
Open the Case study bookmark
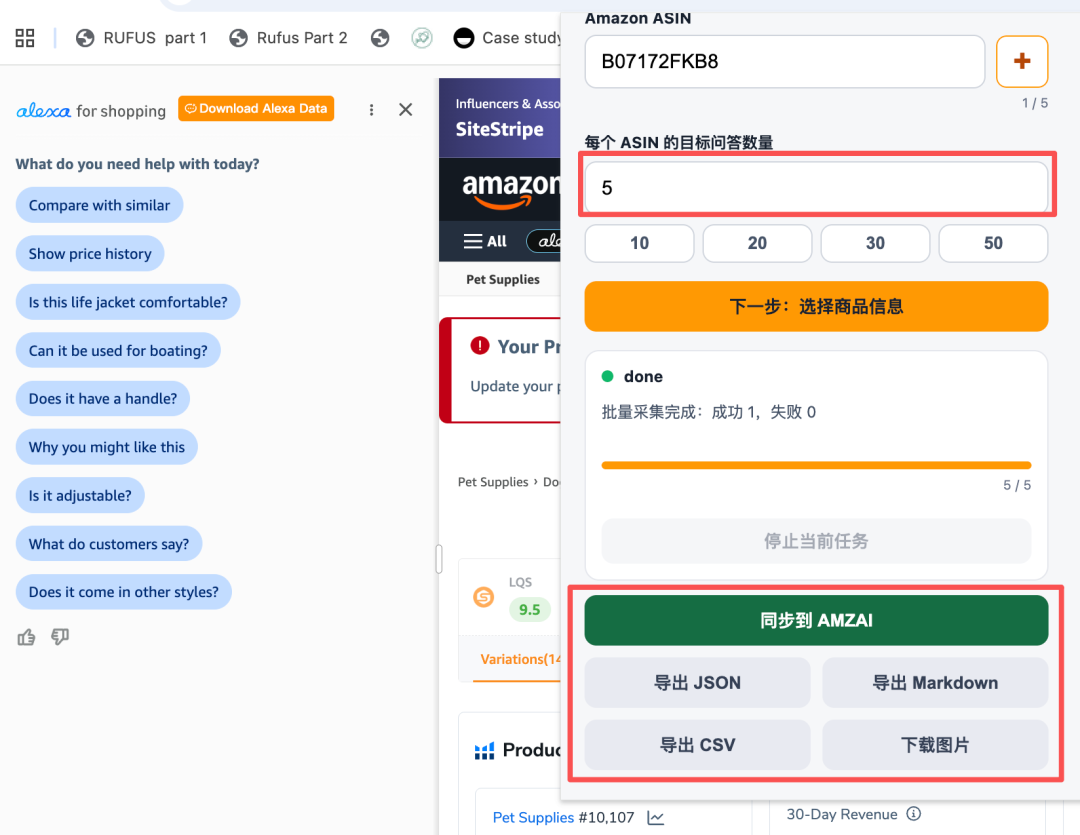[508, 38]
